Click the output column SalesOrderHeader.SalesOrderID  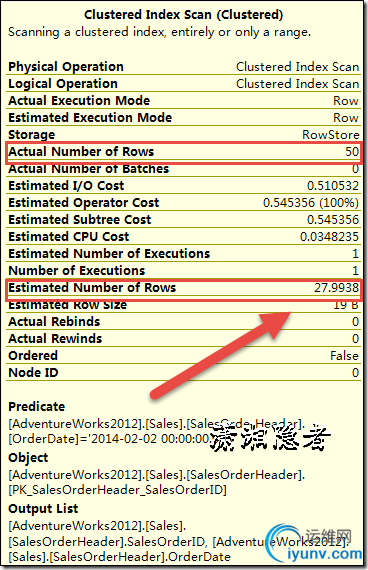click(x=107, y=542)
